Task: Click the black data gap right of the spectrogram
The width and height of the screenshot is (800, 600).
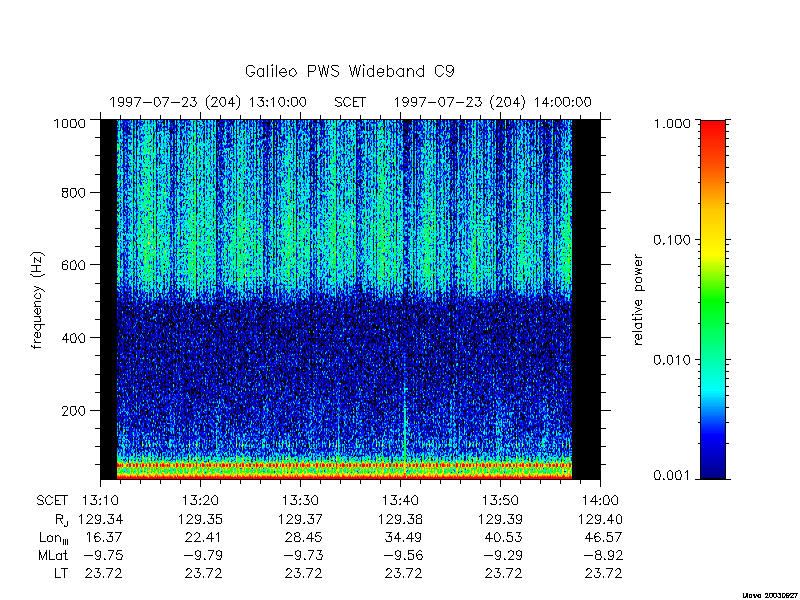Action: (x=586, y=300)
